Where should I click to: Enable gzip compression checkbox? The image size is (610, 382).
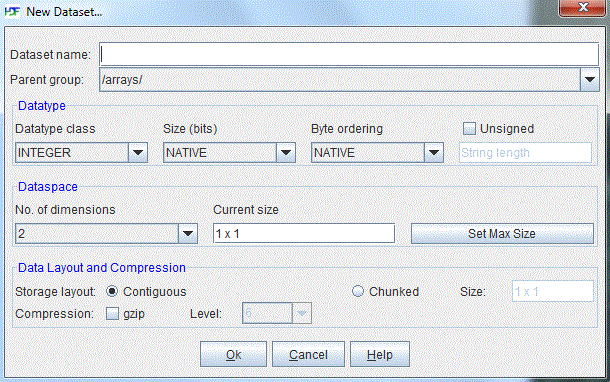pyautogui.click(x=112, y=314)
